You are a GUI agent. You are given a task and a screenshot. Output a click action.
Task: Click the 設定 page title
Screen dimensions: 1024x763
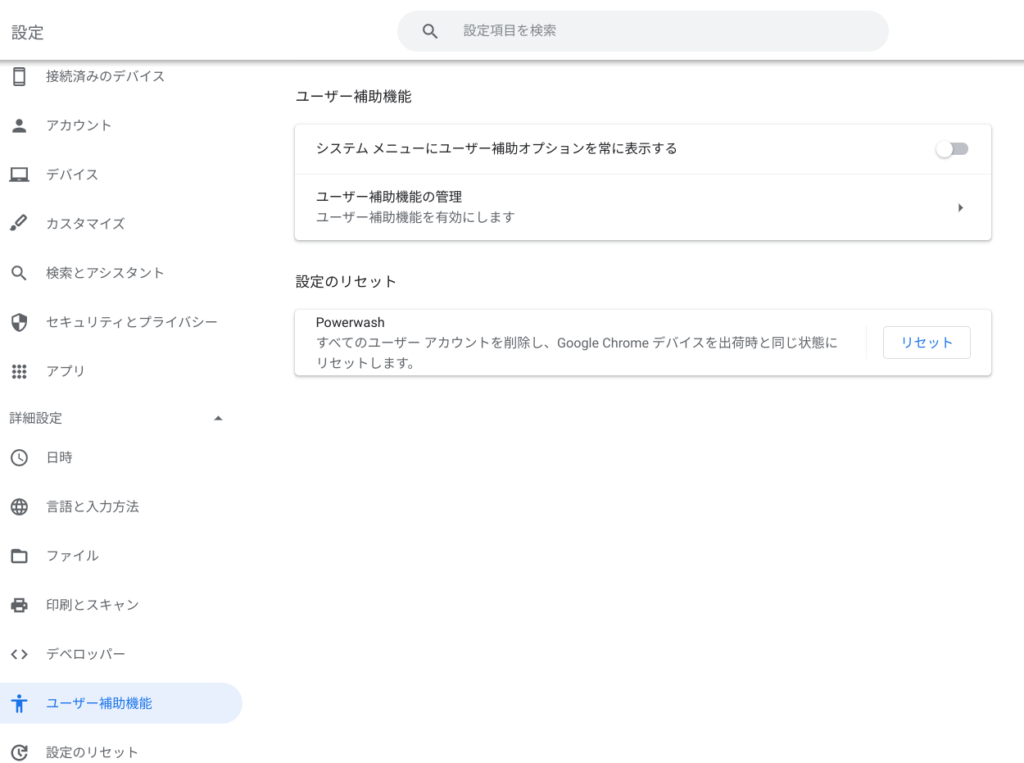point(27,33)
